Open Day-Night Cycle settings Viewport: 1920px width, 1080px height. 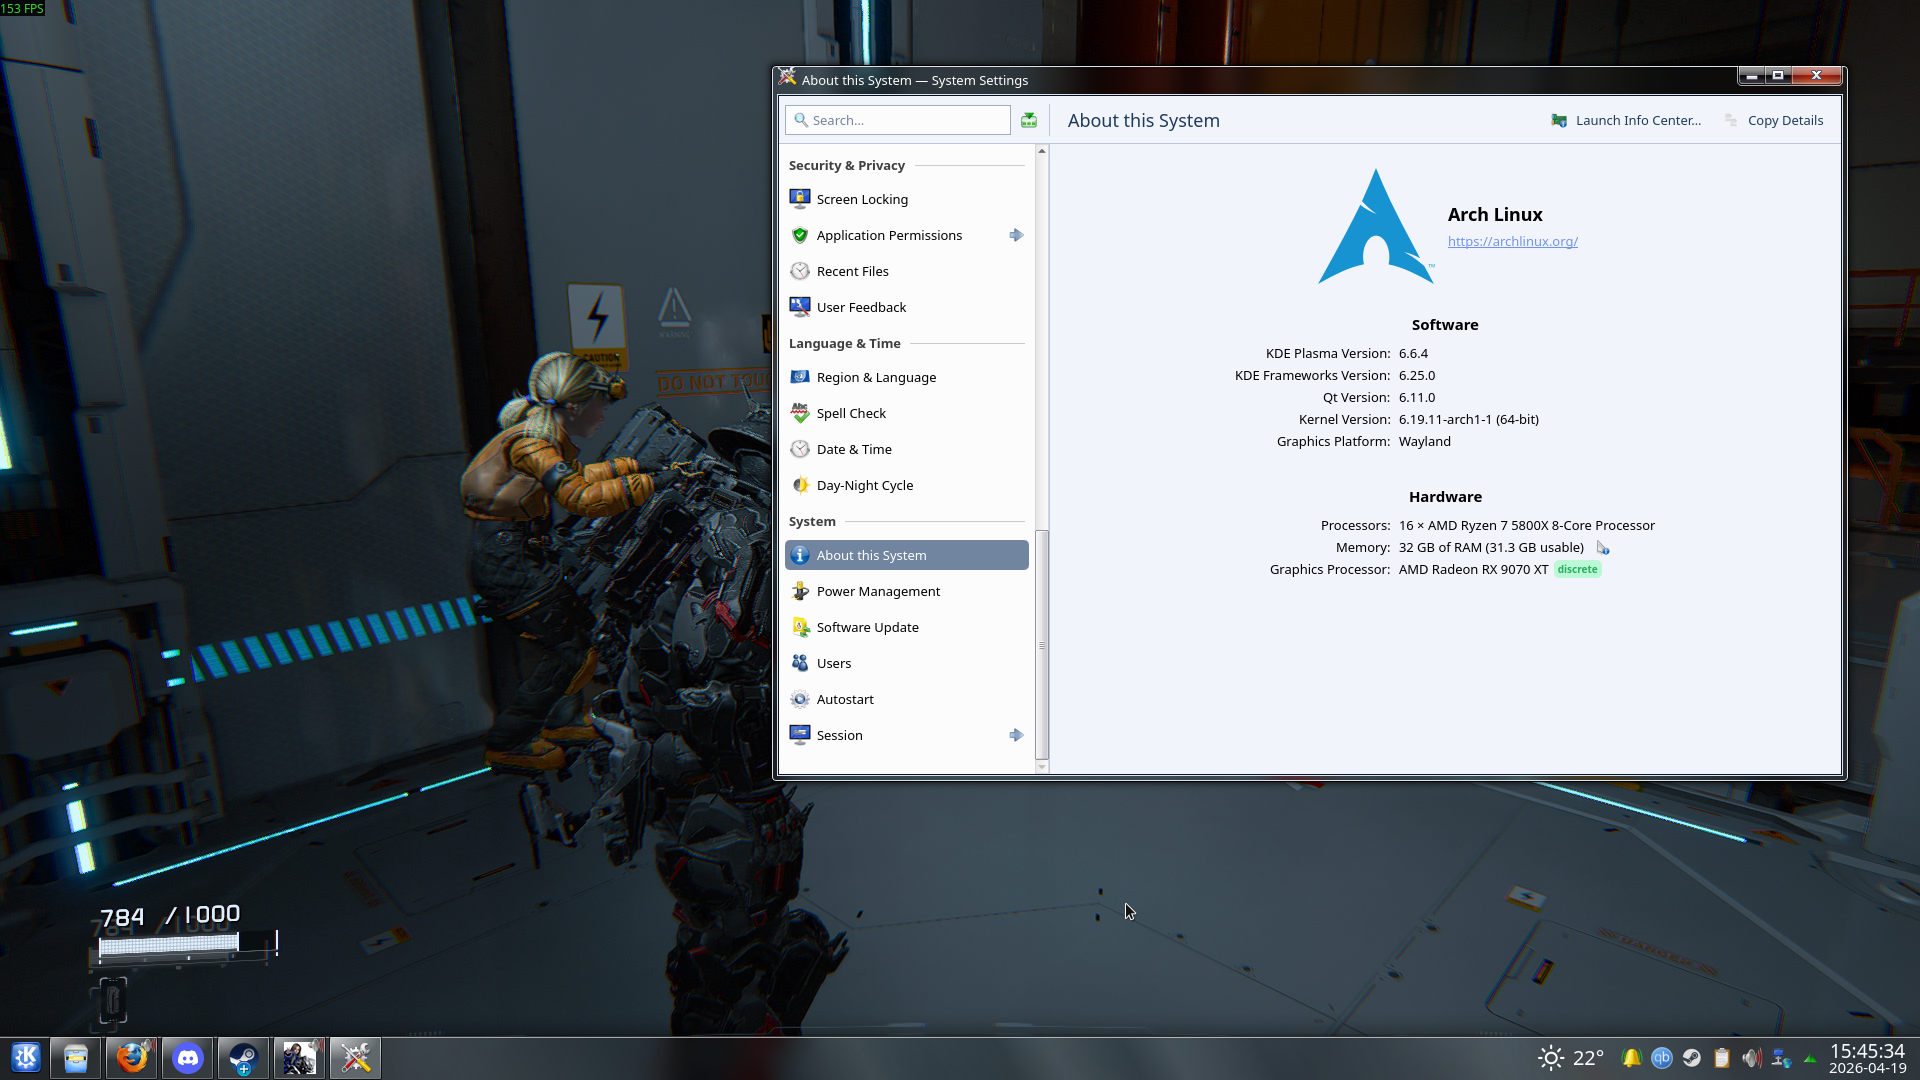(864, 485)
